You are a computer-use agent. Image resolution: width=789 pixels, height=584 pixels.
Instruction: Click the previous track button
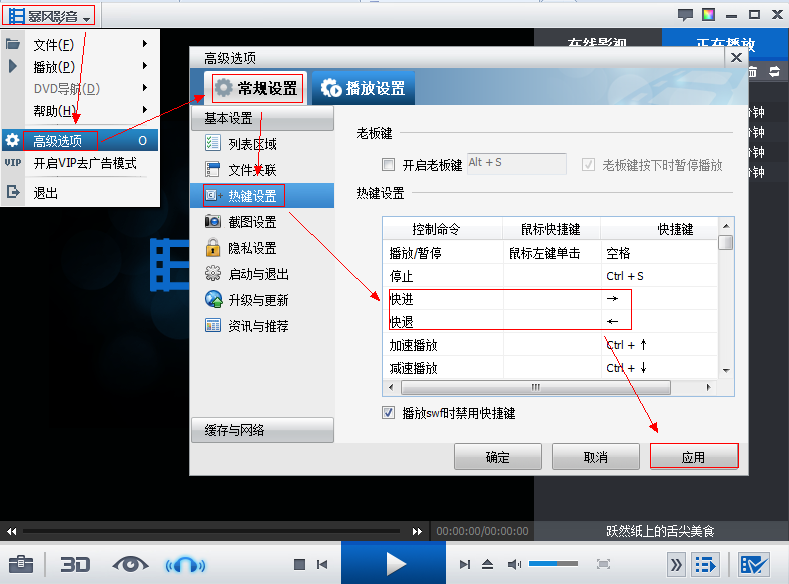(x=322, y=564)
